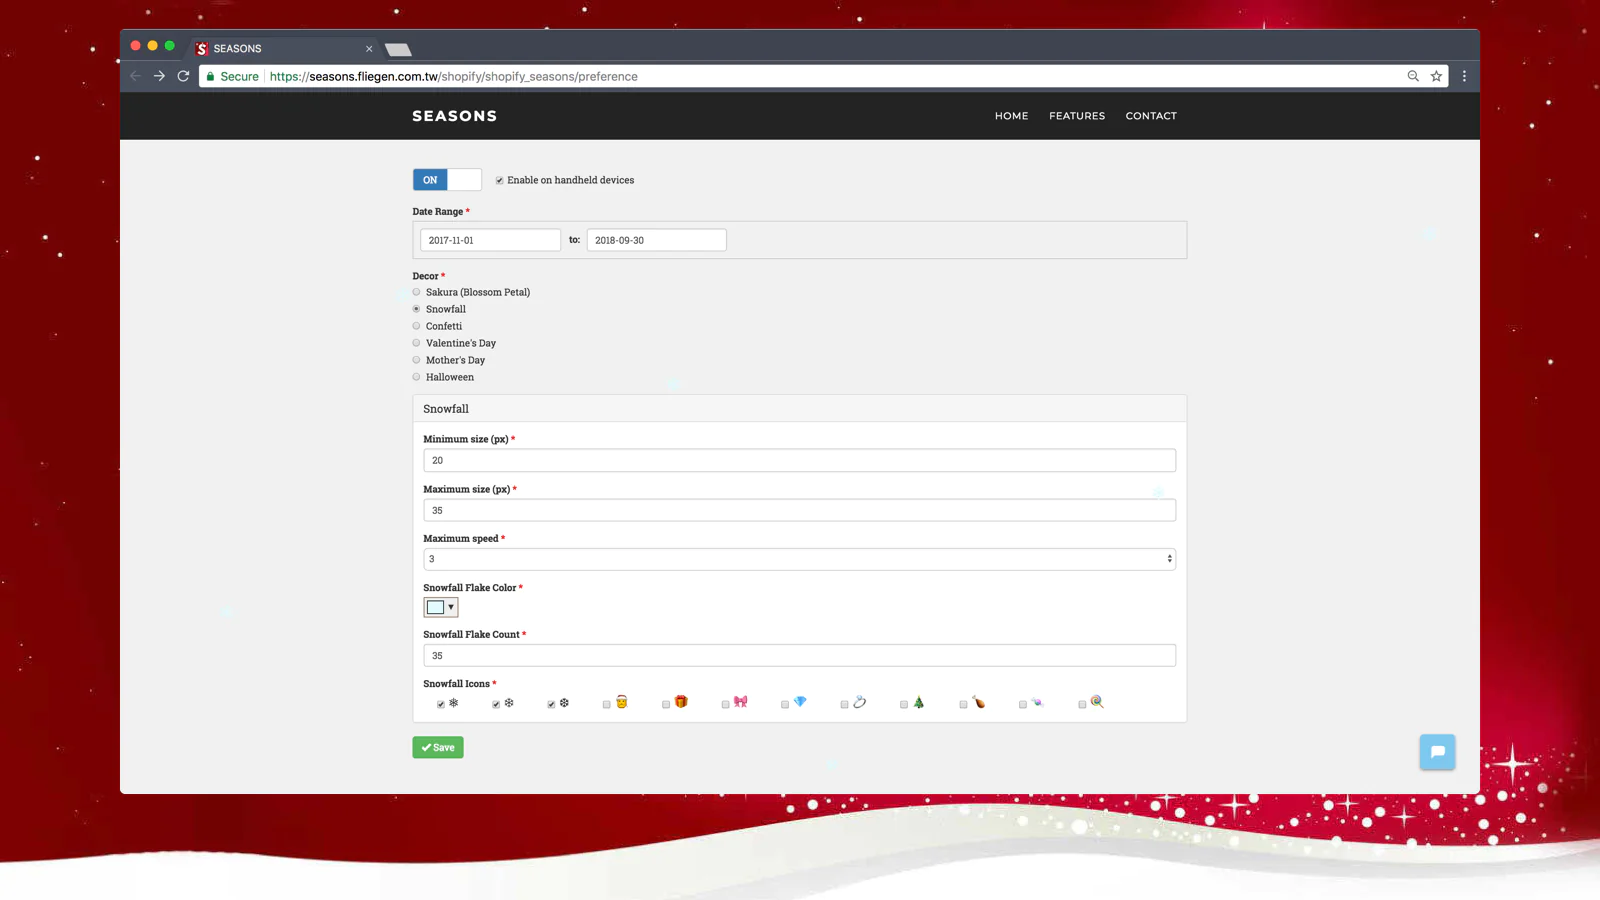This screenshot has height=900, width=1600.
Task: Uncheck Enable on handheld devices
Action: click(500, 181)
